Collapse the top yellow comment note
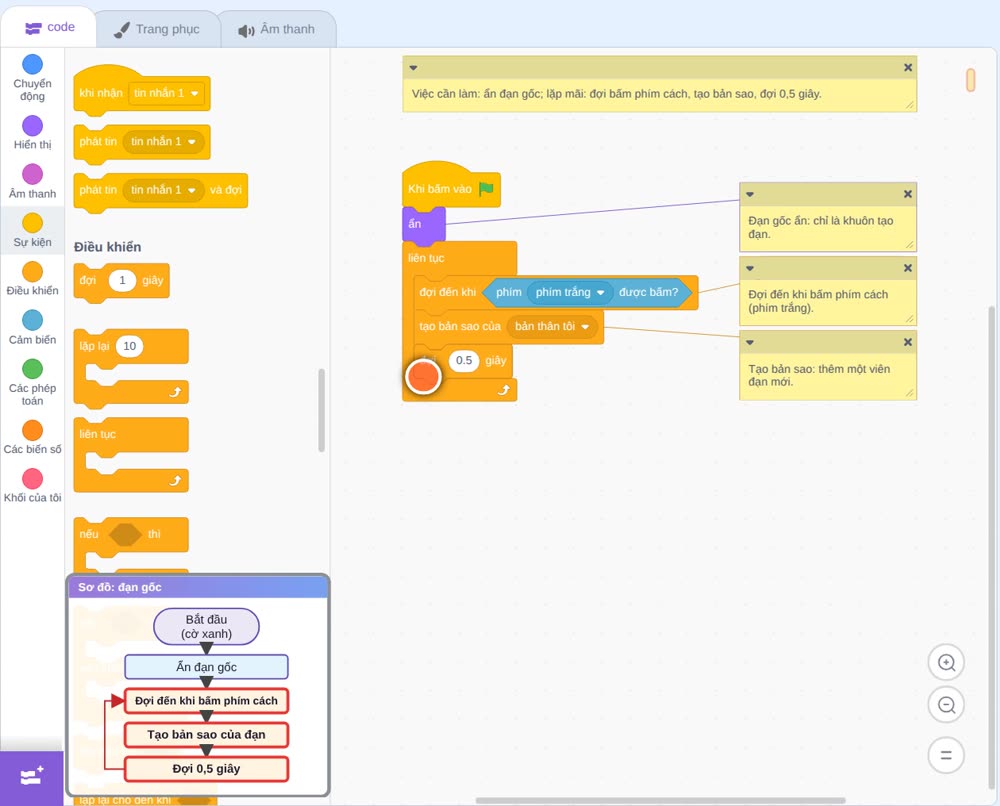Image resolution: width=1000 pixels, height=806 pixels. coord(413,68)
